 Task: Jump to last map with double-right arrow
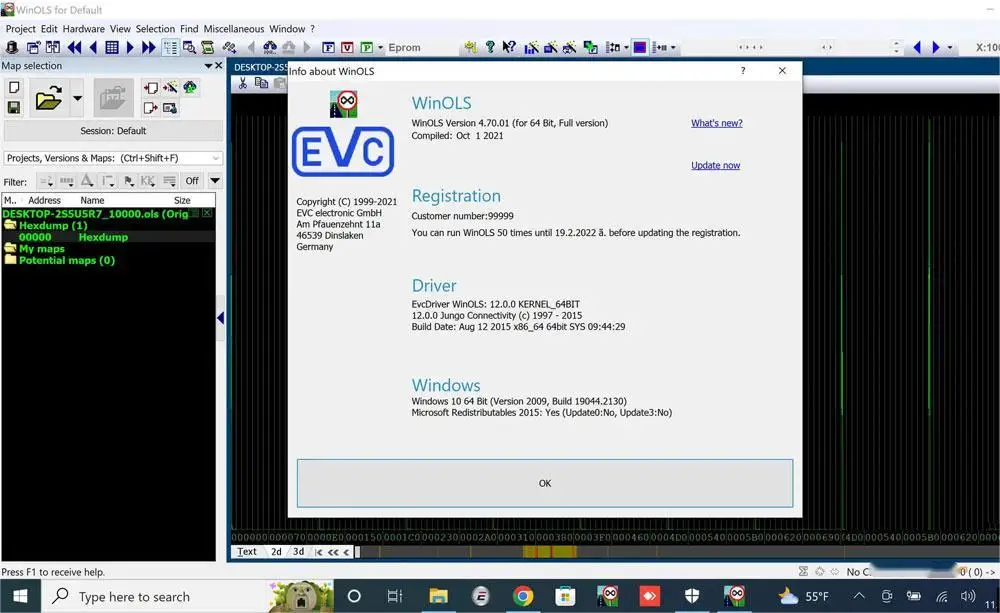(149, 47)
